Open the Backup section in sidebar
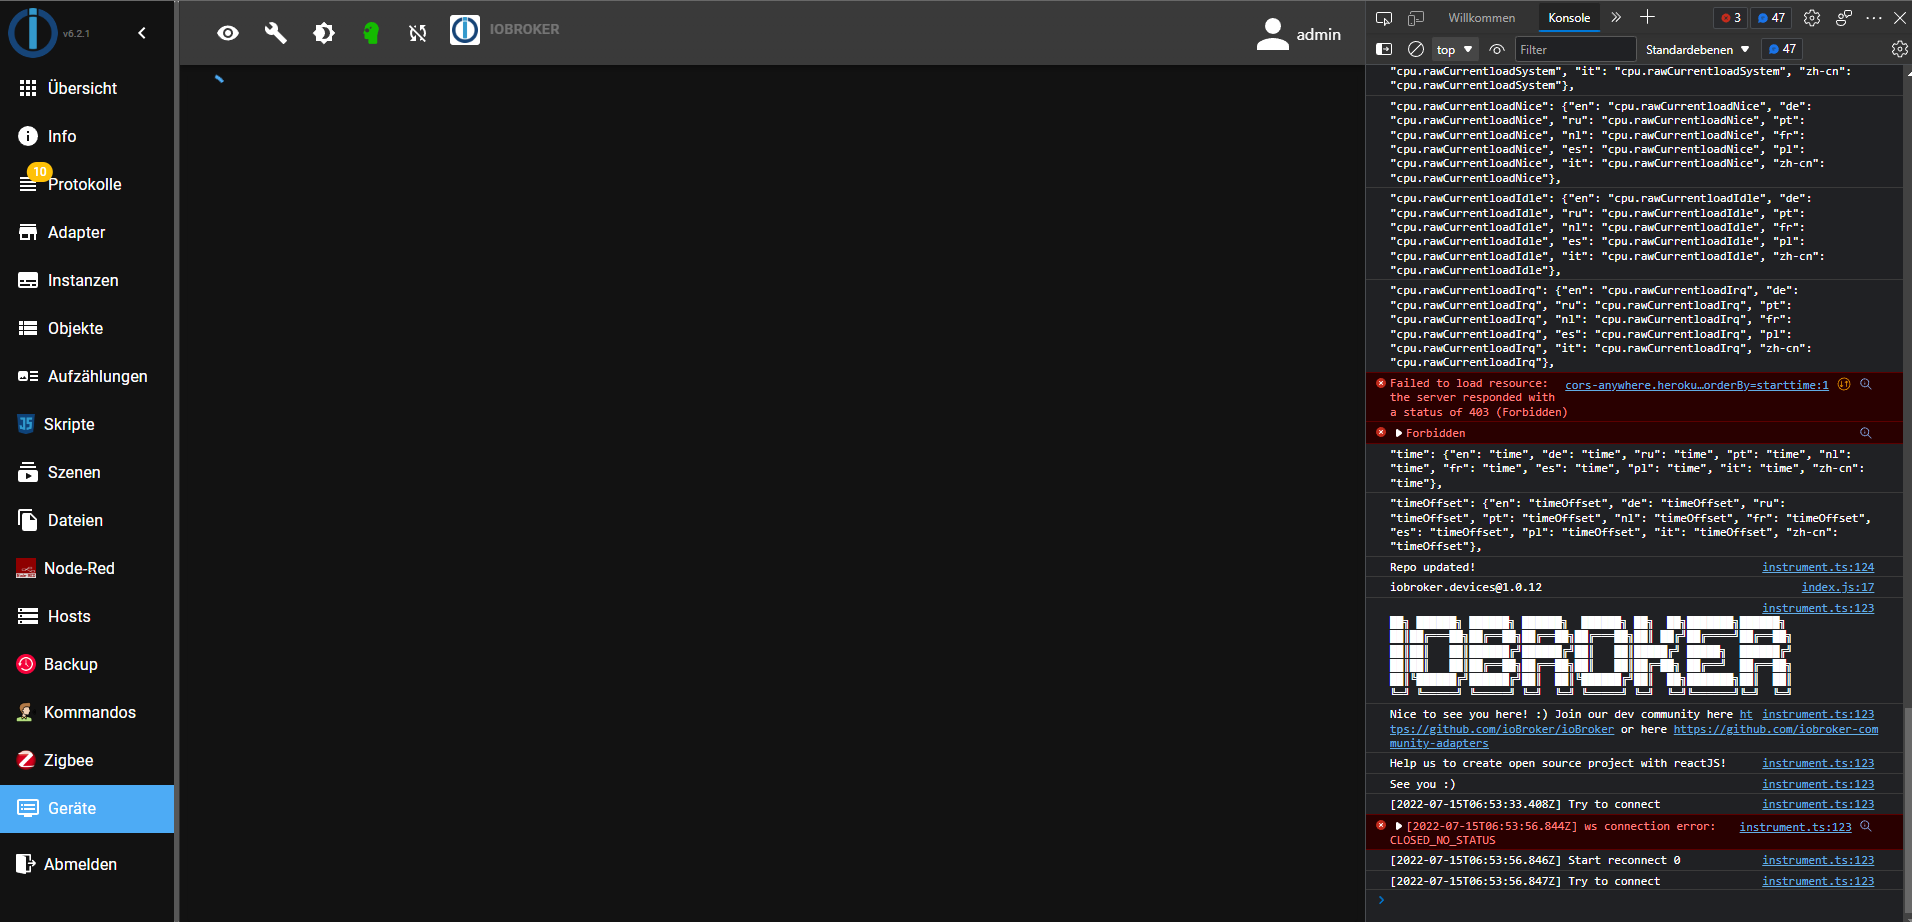Screen dimensions: 1912x922 [70, 664]
